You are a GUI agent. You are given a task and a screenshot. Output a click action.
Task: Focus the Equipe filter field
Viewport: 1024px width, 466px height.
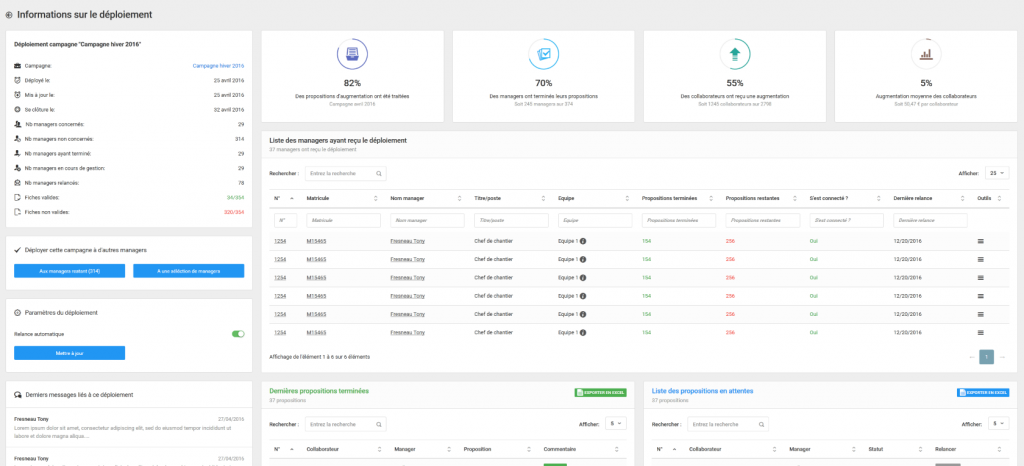(x=595, y=221)
